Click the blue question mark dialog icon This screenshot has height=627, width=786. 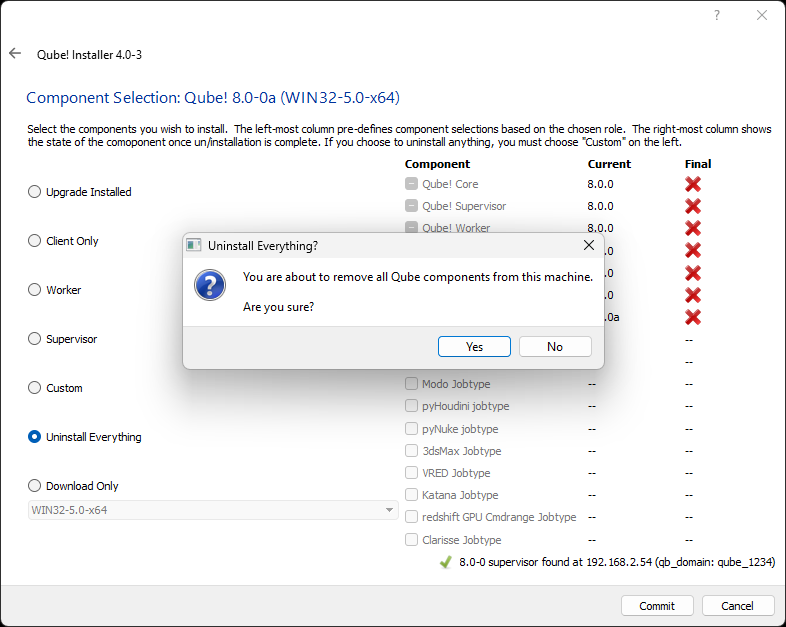click(209, 286)
